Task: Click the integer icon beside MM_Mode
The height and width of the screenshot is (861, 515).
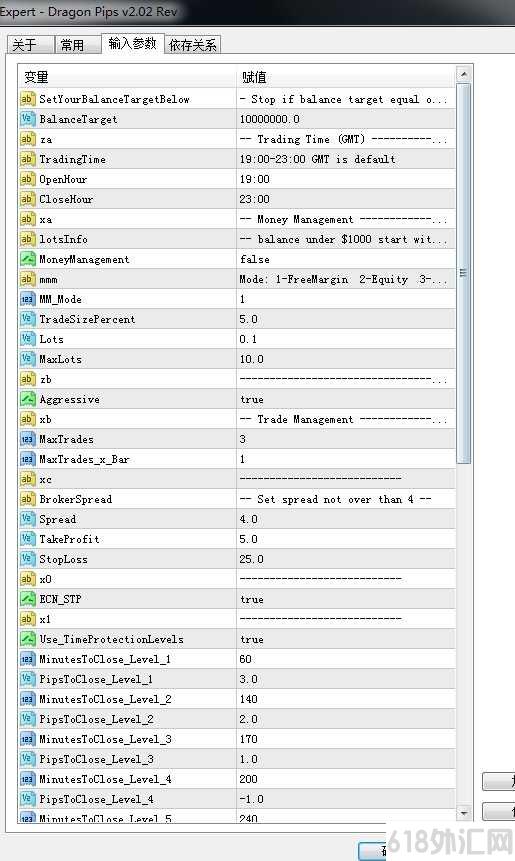Action: [x=27, y=299]
